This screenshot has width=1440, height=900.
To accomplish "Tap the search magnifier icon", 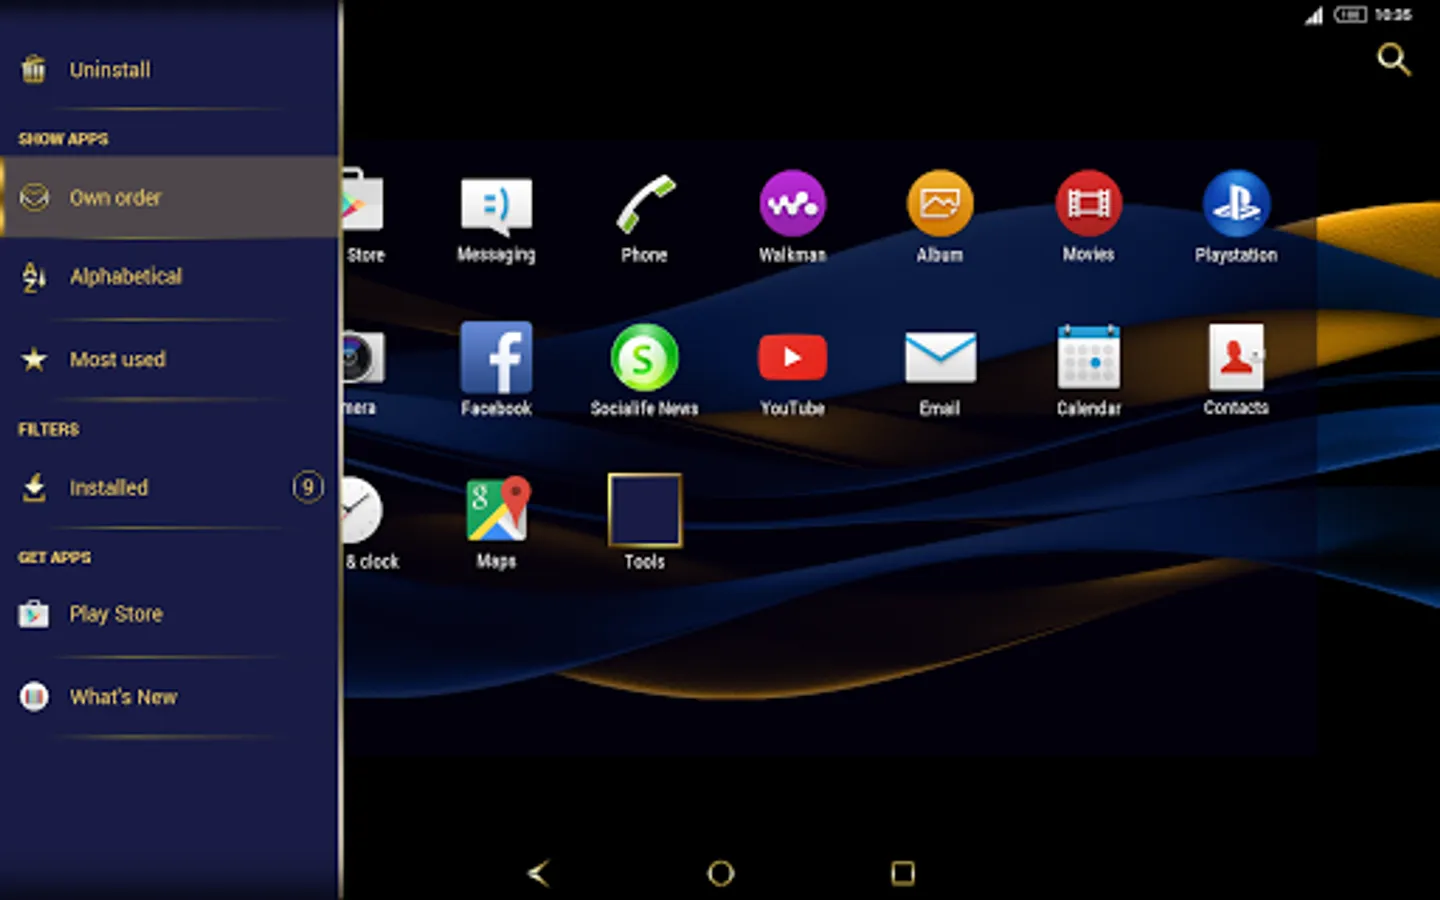I will coord(1393,59).
